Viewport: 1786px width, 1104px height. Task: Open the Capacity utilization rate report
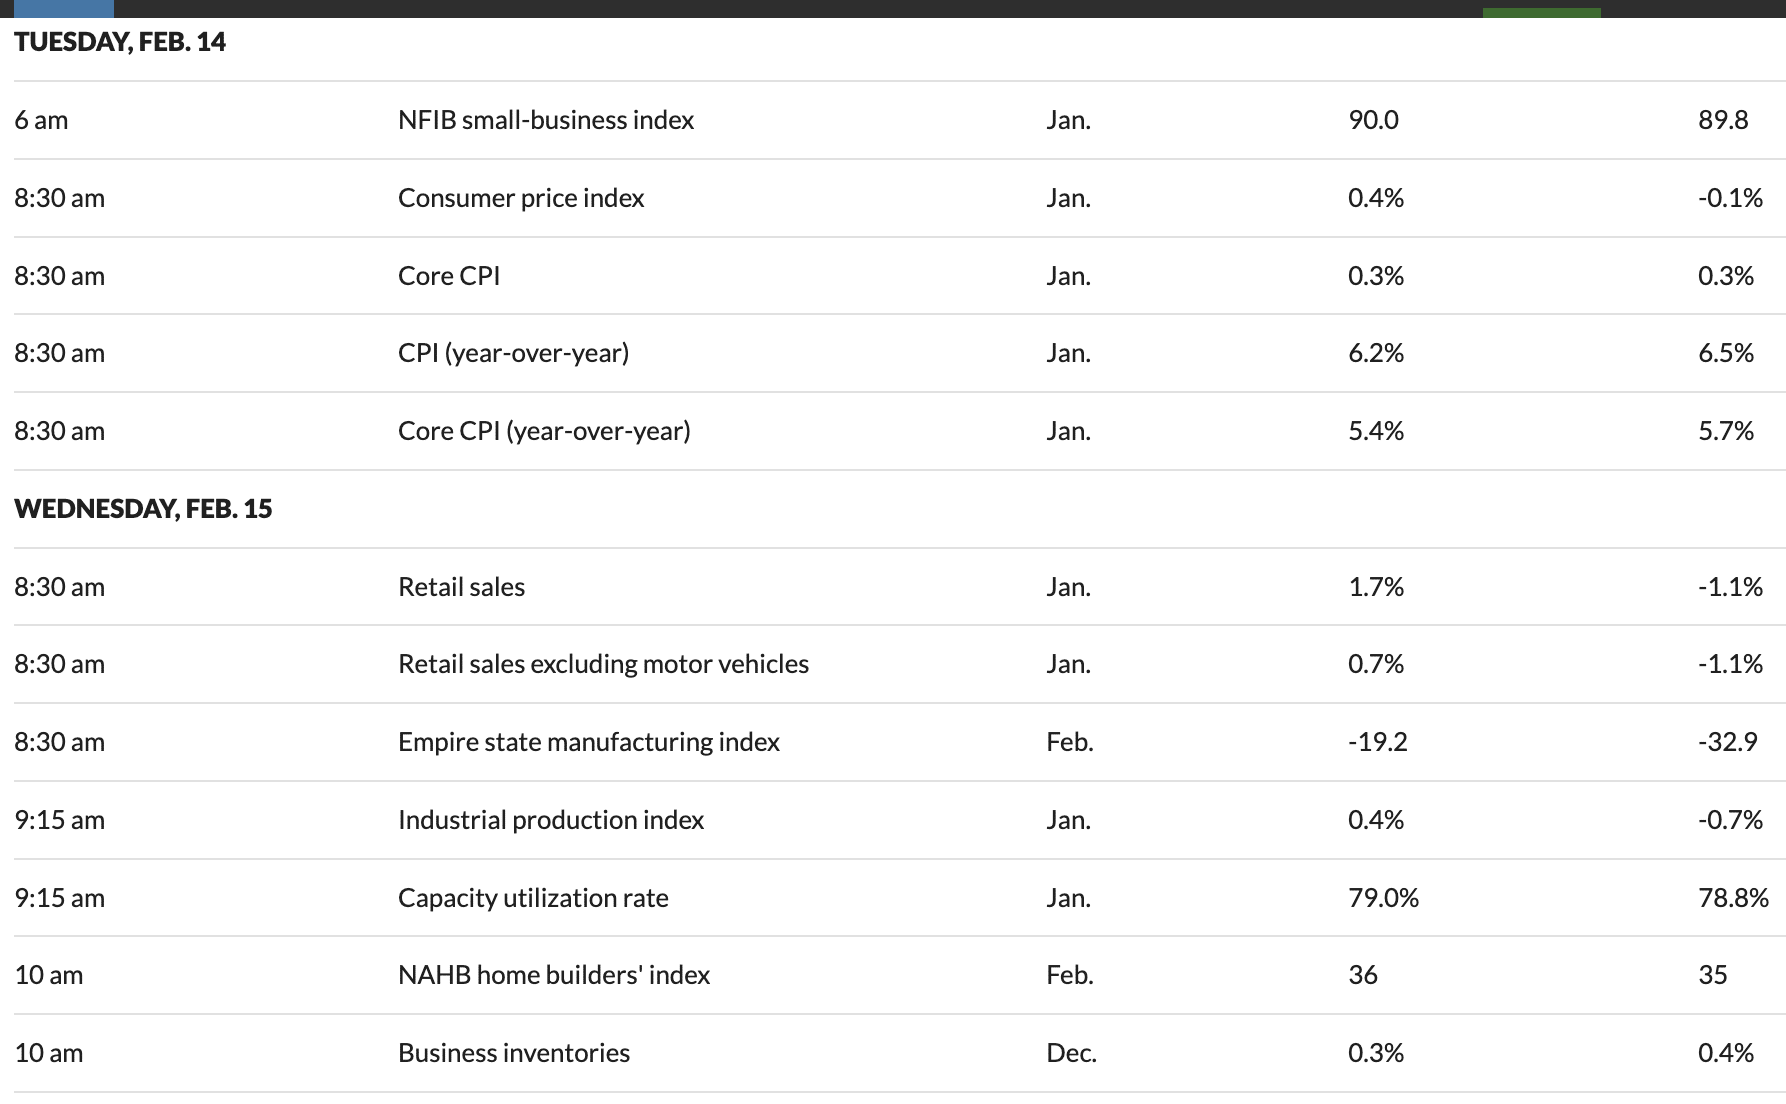tap(533, 898)
